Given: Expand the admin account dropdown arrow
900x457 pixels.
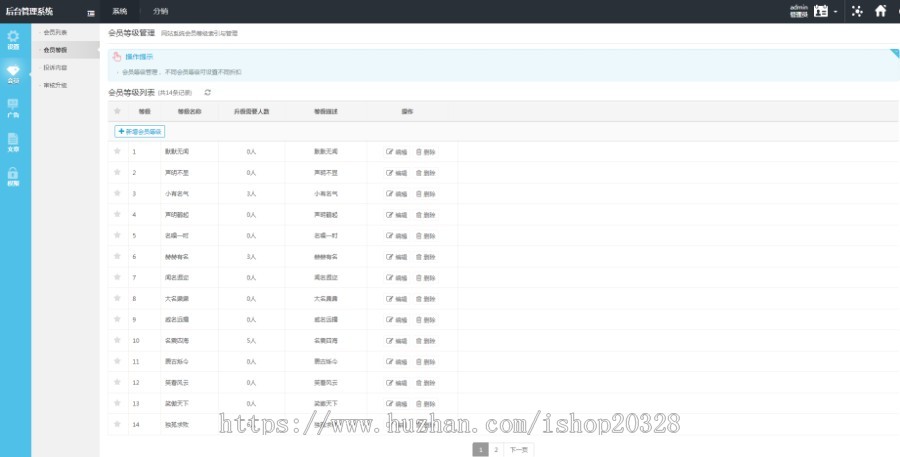Looking at the screenshot, I should click(x=835, y=11).
